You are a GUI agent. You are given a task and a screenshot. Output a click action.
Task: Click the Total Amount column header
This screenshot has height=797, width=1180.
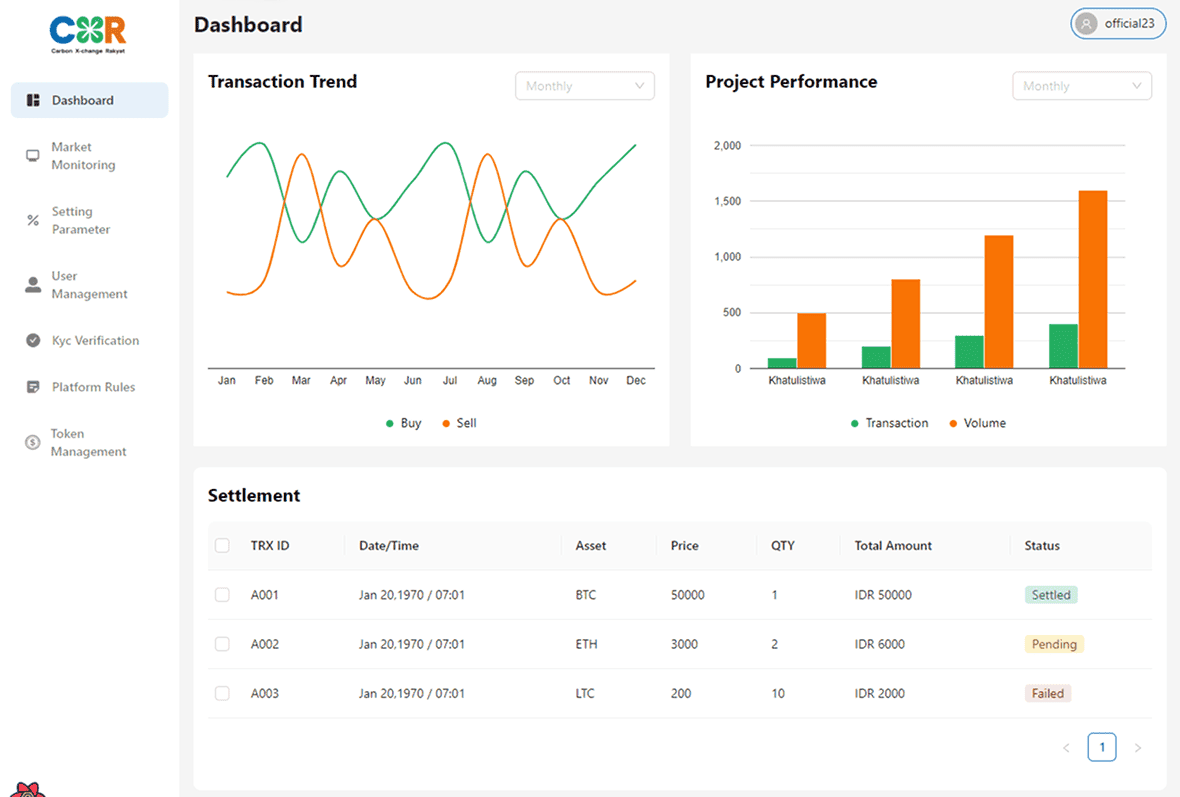tap(893, 546)
